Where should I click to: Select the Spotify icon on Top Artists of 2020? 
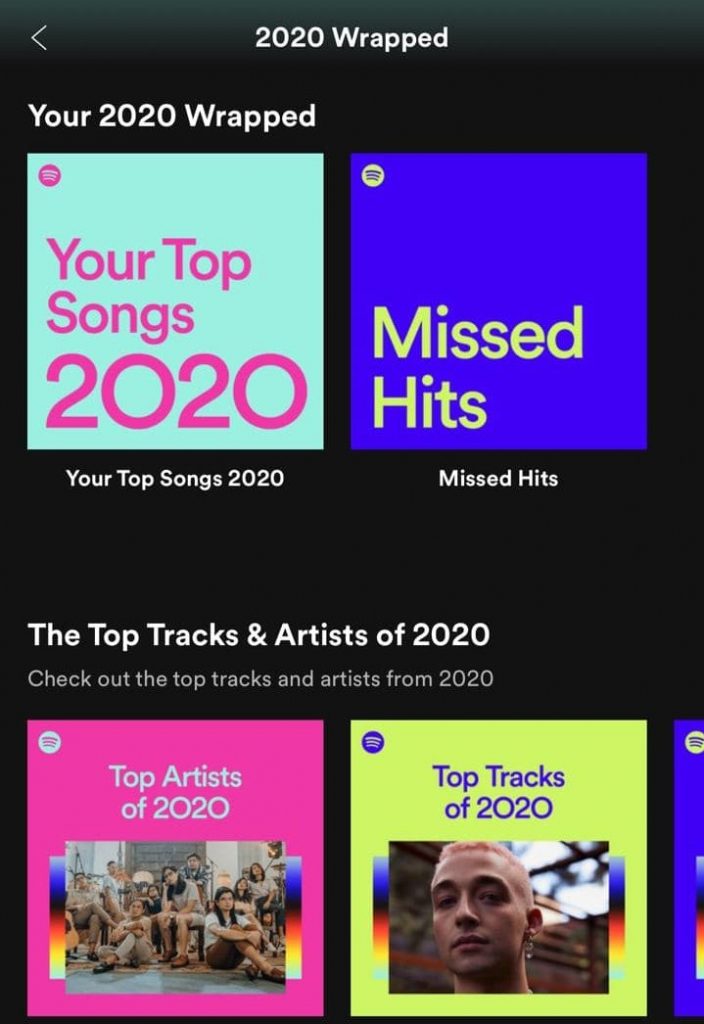(x=48, y=740)
